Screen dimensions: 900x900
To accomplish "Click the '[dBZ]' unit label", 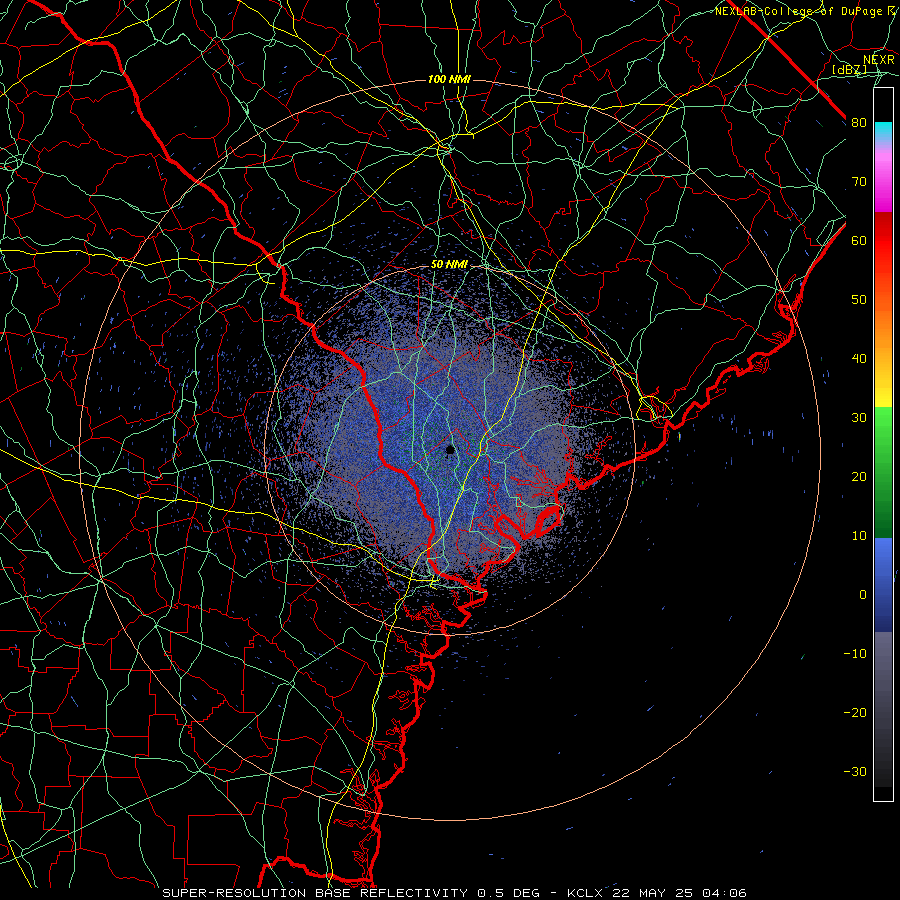I will click(x=849, y=70).
